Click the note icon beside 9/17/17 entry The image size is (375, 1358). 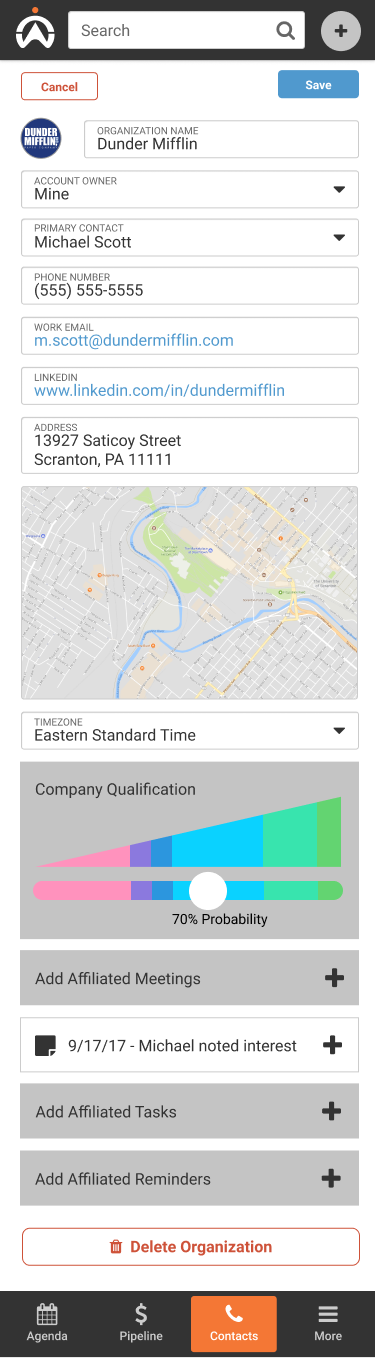click(45, 1046)
